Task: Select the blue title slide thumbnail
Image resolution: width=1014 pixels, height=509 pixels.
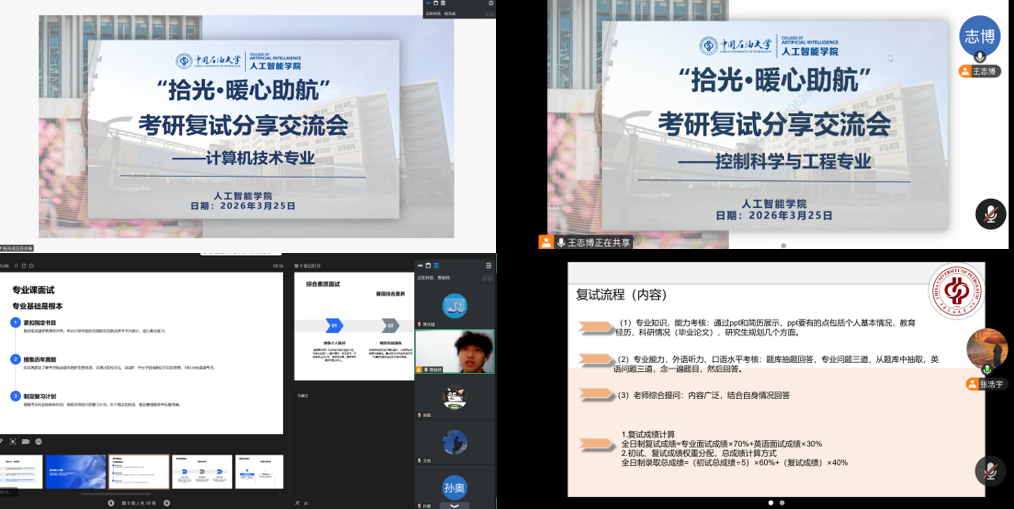Action: (x=76, y=471)
